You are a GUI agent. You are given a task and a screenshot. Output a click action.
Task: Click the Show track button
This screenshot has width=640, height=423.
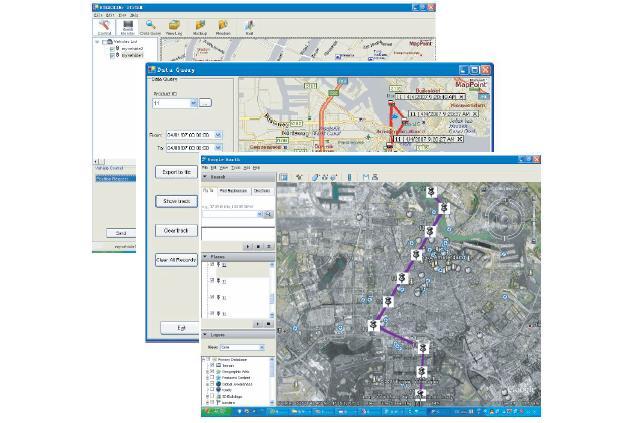click(175, 201)
